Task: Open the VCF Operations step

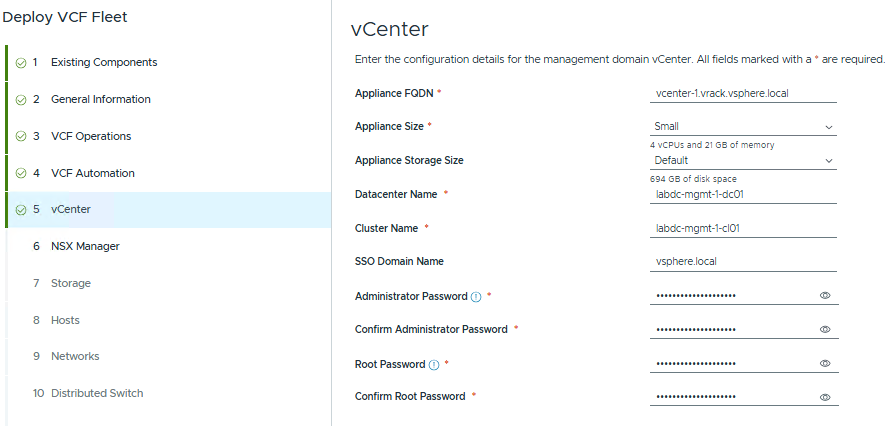Action: pyautogui.click(x=90, y=137)
